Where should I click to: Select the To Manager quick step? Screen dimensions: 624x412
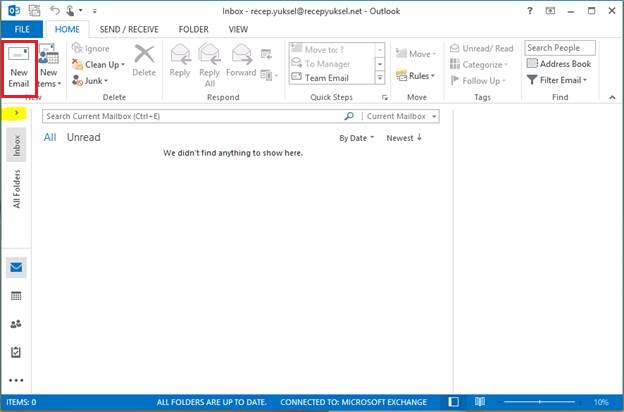(332, 64)
